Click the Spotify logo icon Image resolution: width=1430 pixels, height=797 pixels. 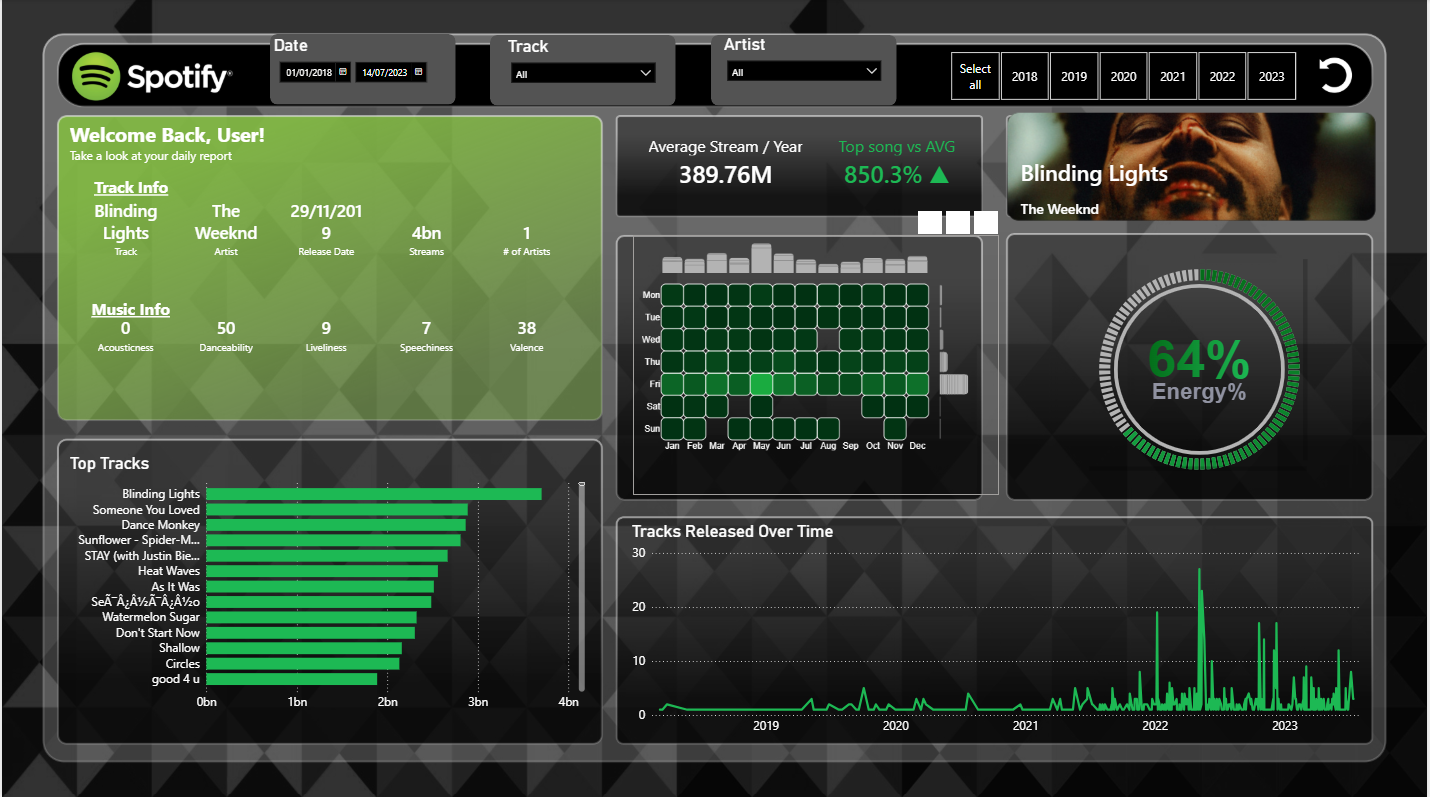pos(96,76)
